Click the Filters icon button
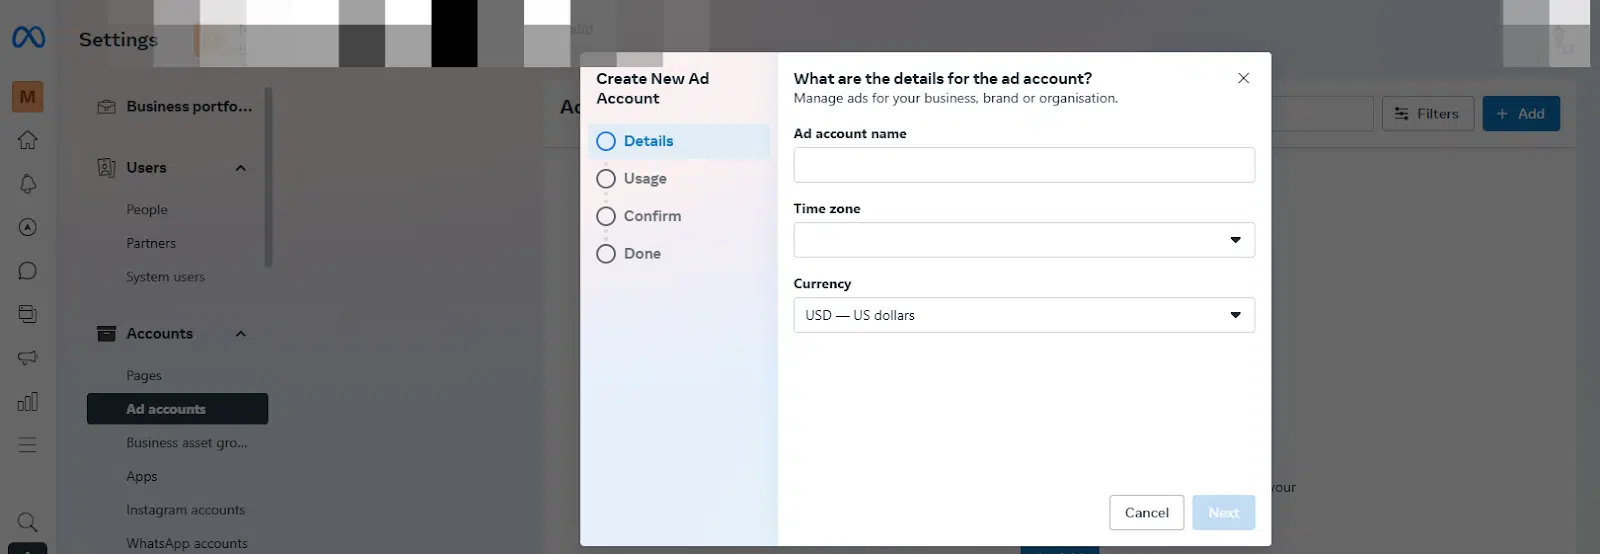Screen dimensions: 1600x554 [x=1402, y=114]
